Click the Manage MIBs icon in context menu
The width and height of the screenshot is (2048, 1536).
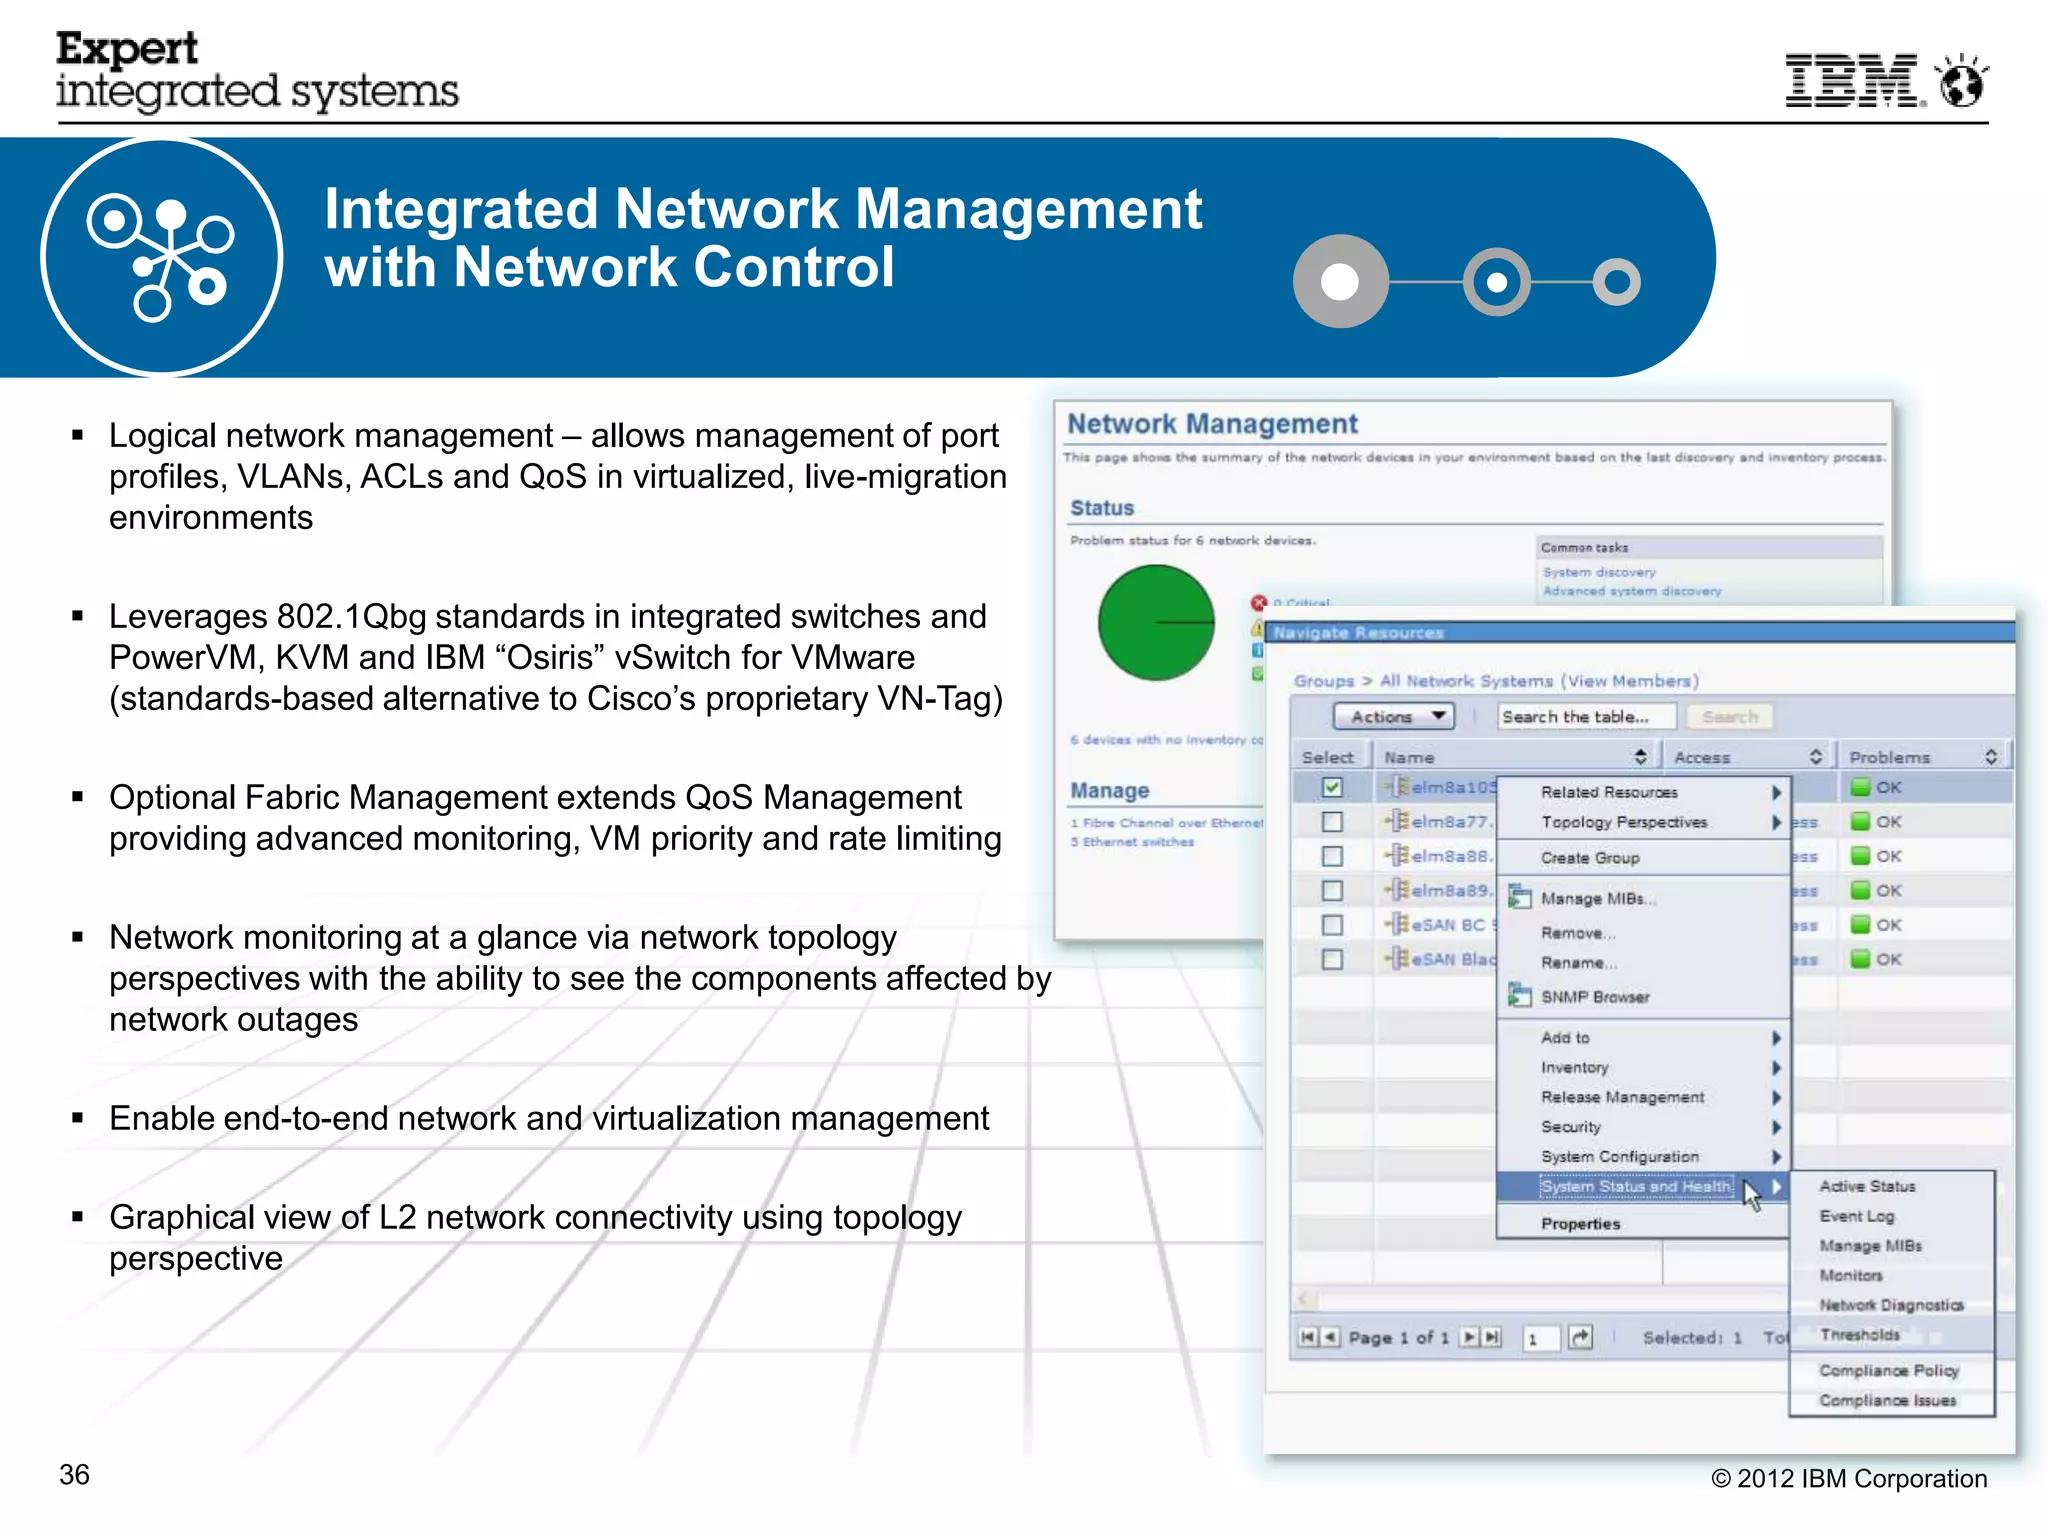[1519, 896]
